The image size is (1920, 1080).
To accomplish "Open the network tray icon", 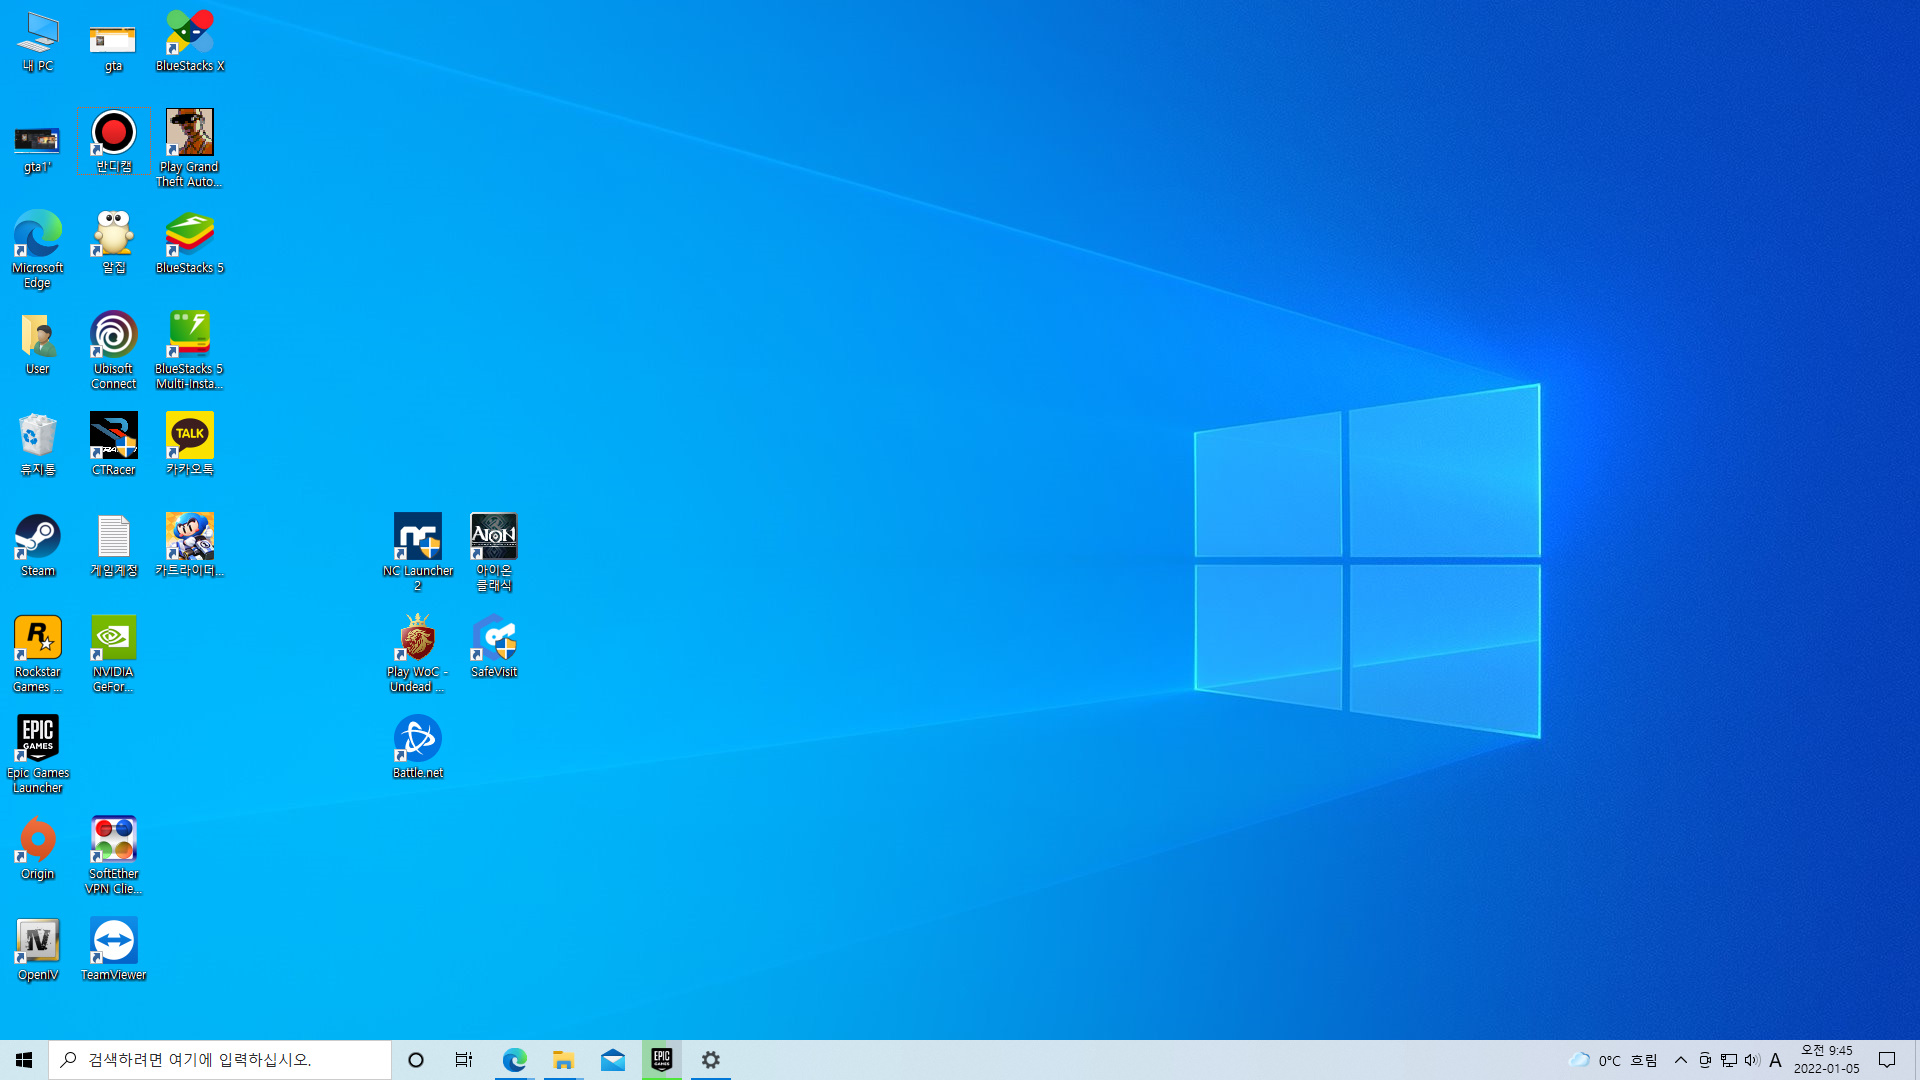I will [x=1729, y=1060].
